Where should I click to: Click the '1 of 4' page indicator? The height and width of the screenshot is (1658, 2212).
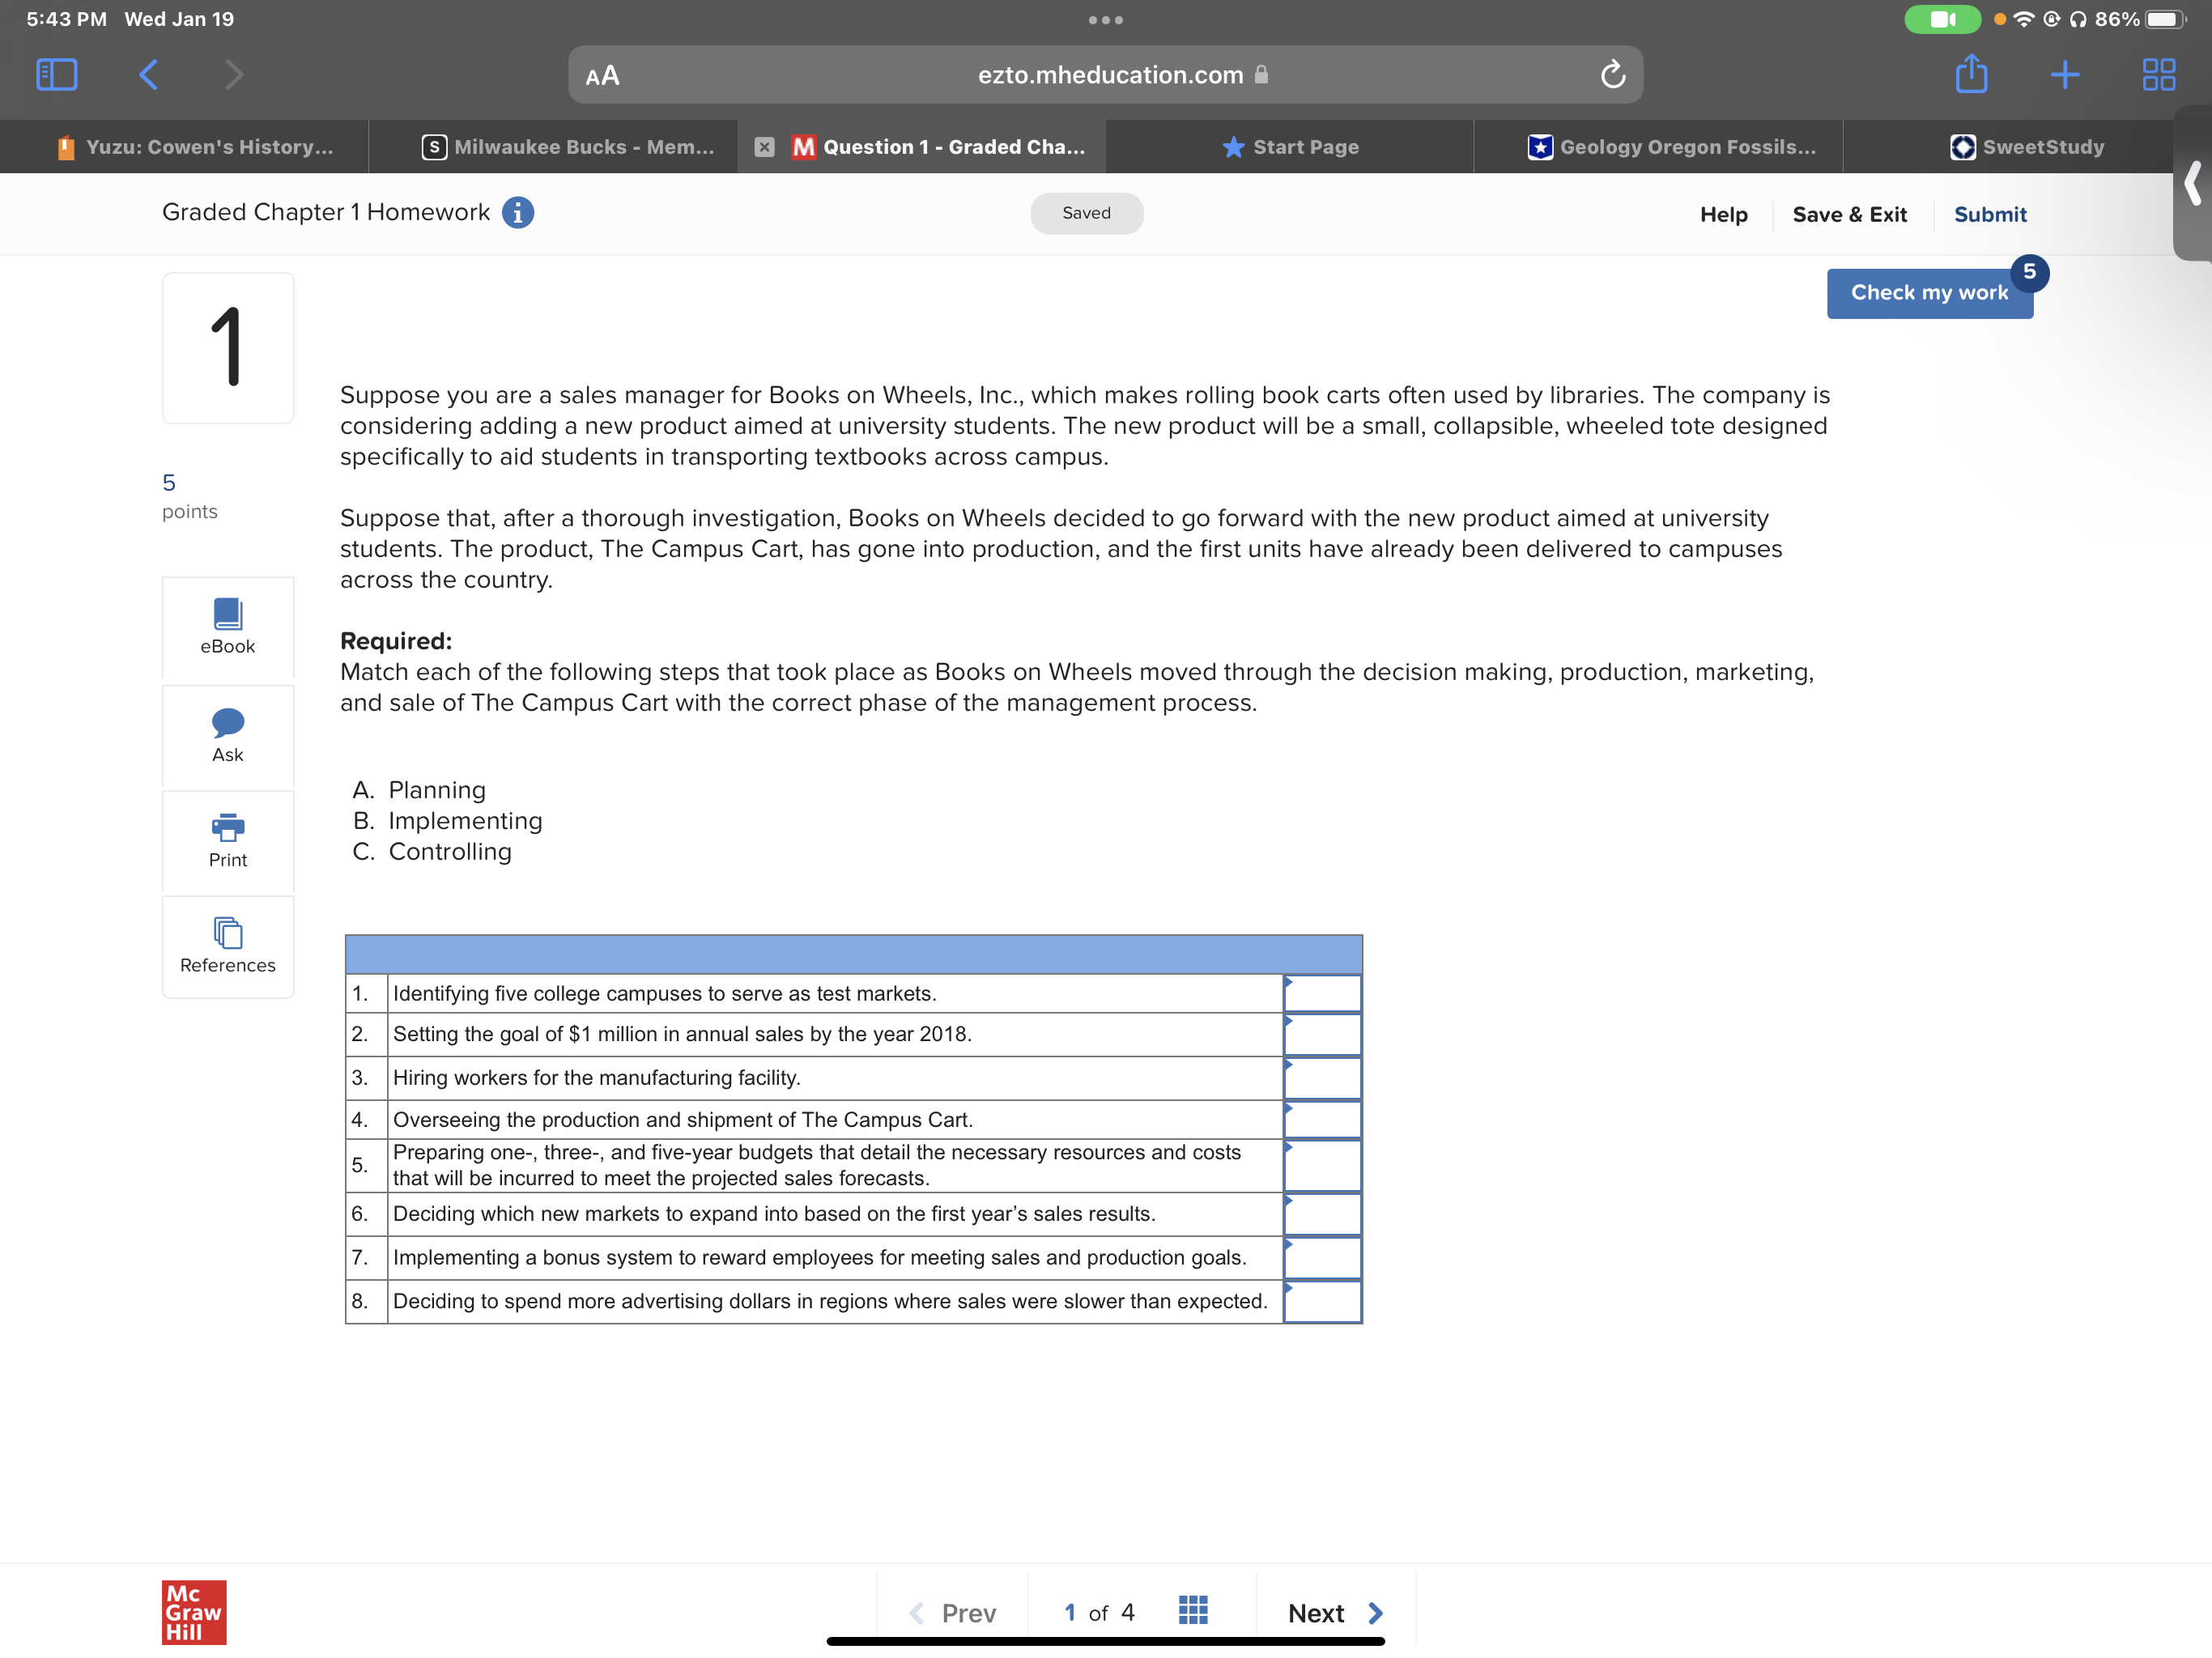(x=1099, y=1612)
